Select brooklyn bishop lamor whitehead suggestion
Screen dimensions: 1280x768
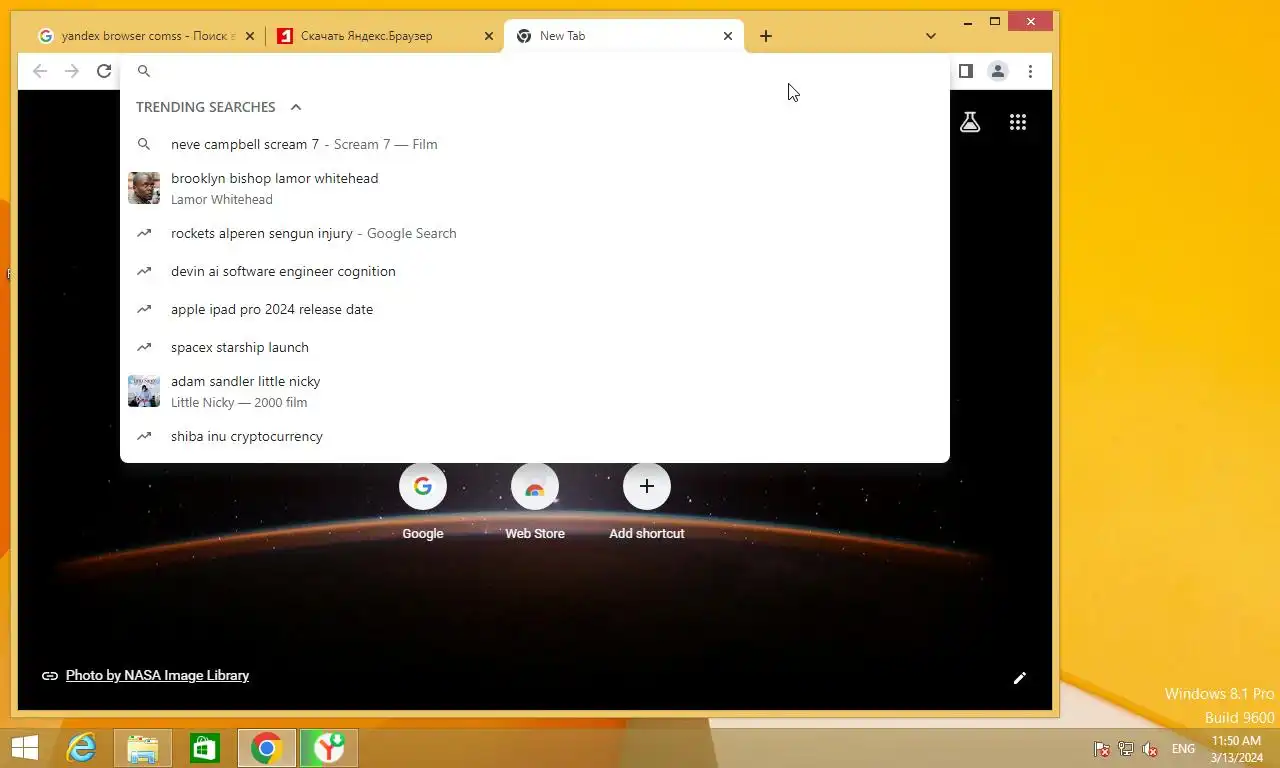[535, 188]
